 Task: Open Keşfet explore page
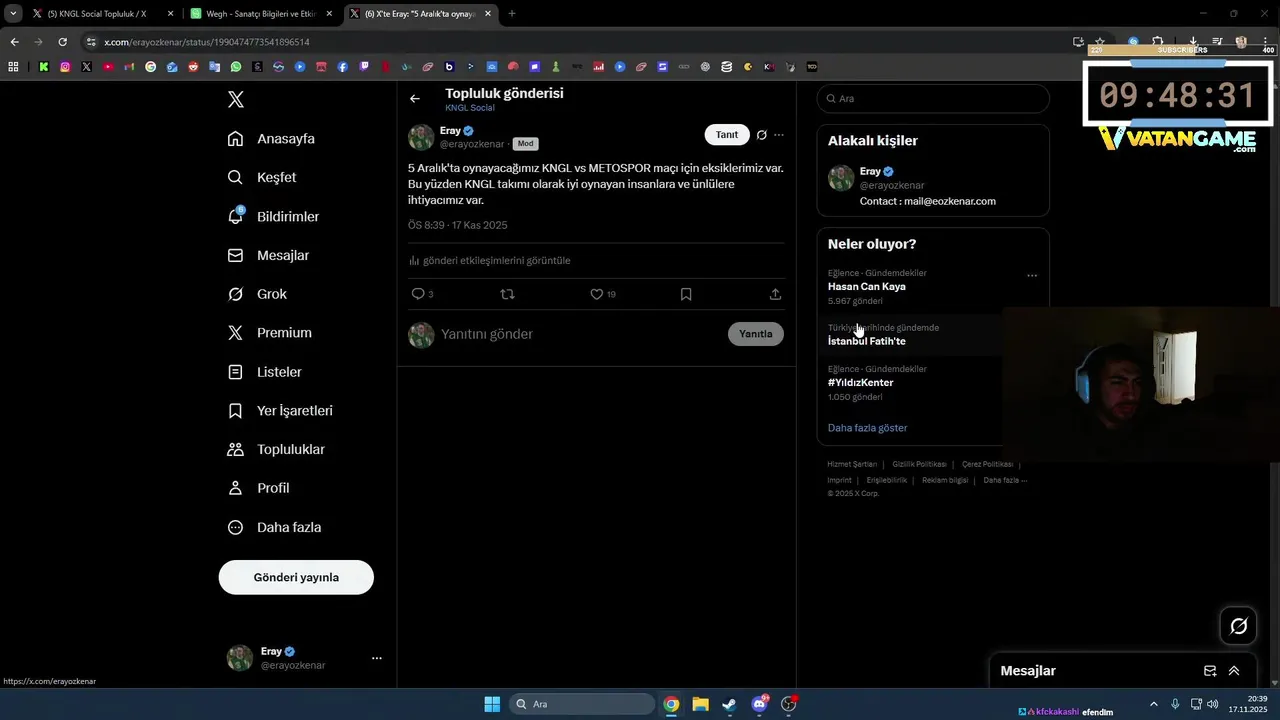point(262,177)
